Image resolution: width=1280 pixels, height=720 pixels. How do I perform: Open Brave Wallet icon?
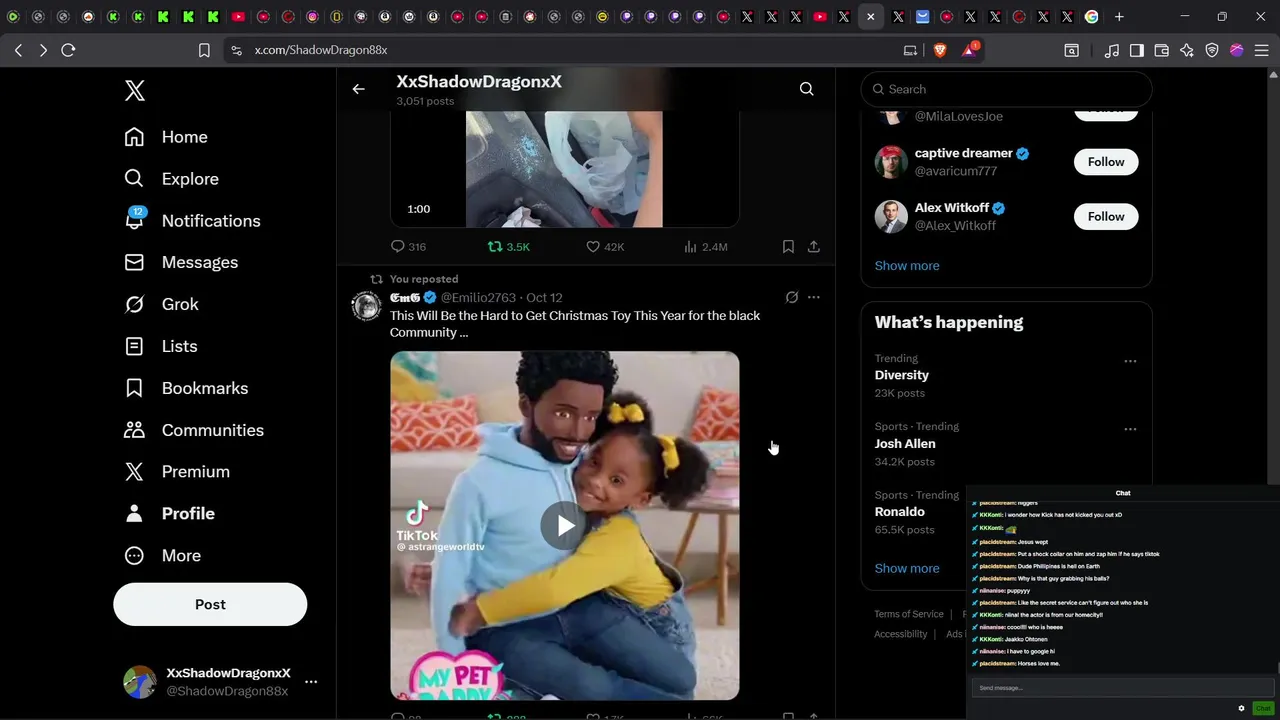pyautogui.click(x=1162, y=50)
